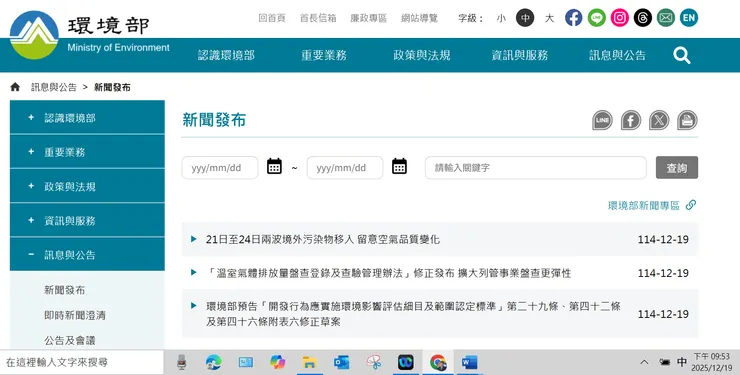This screenshot has width=740, height=375.
Task: Click Windows taskbar search box
Action: [82, 362]
